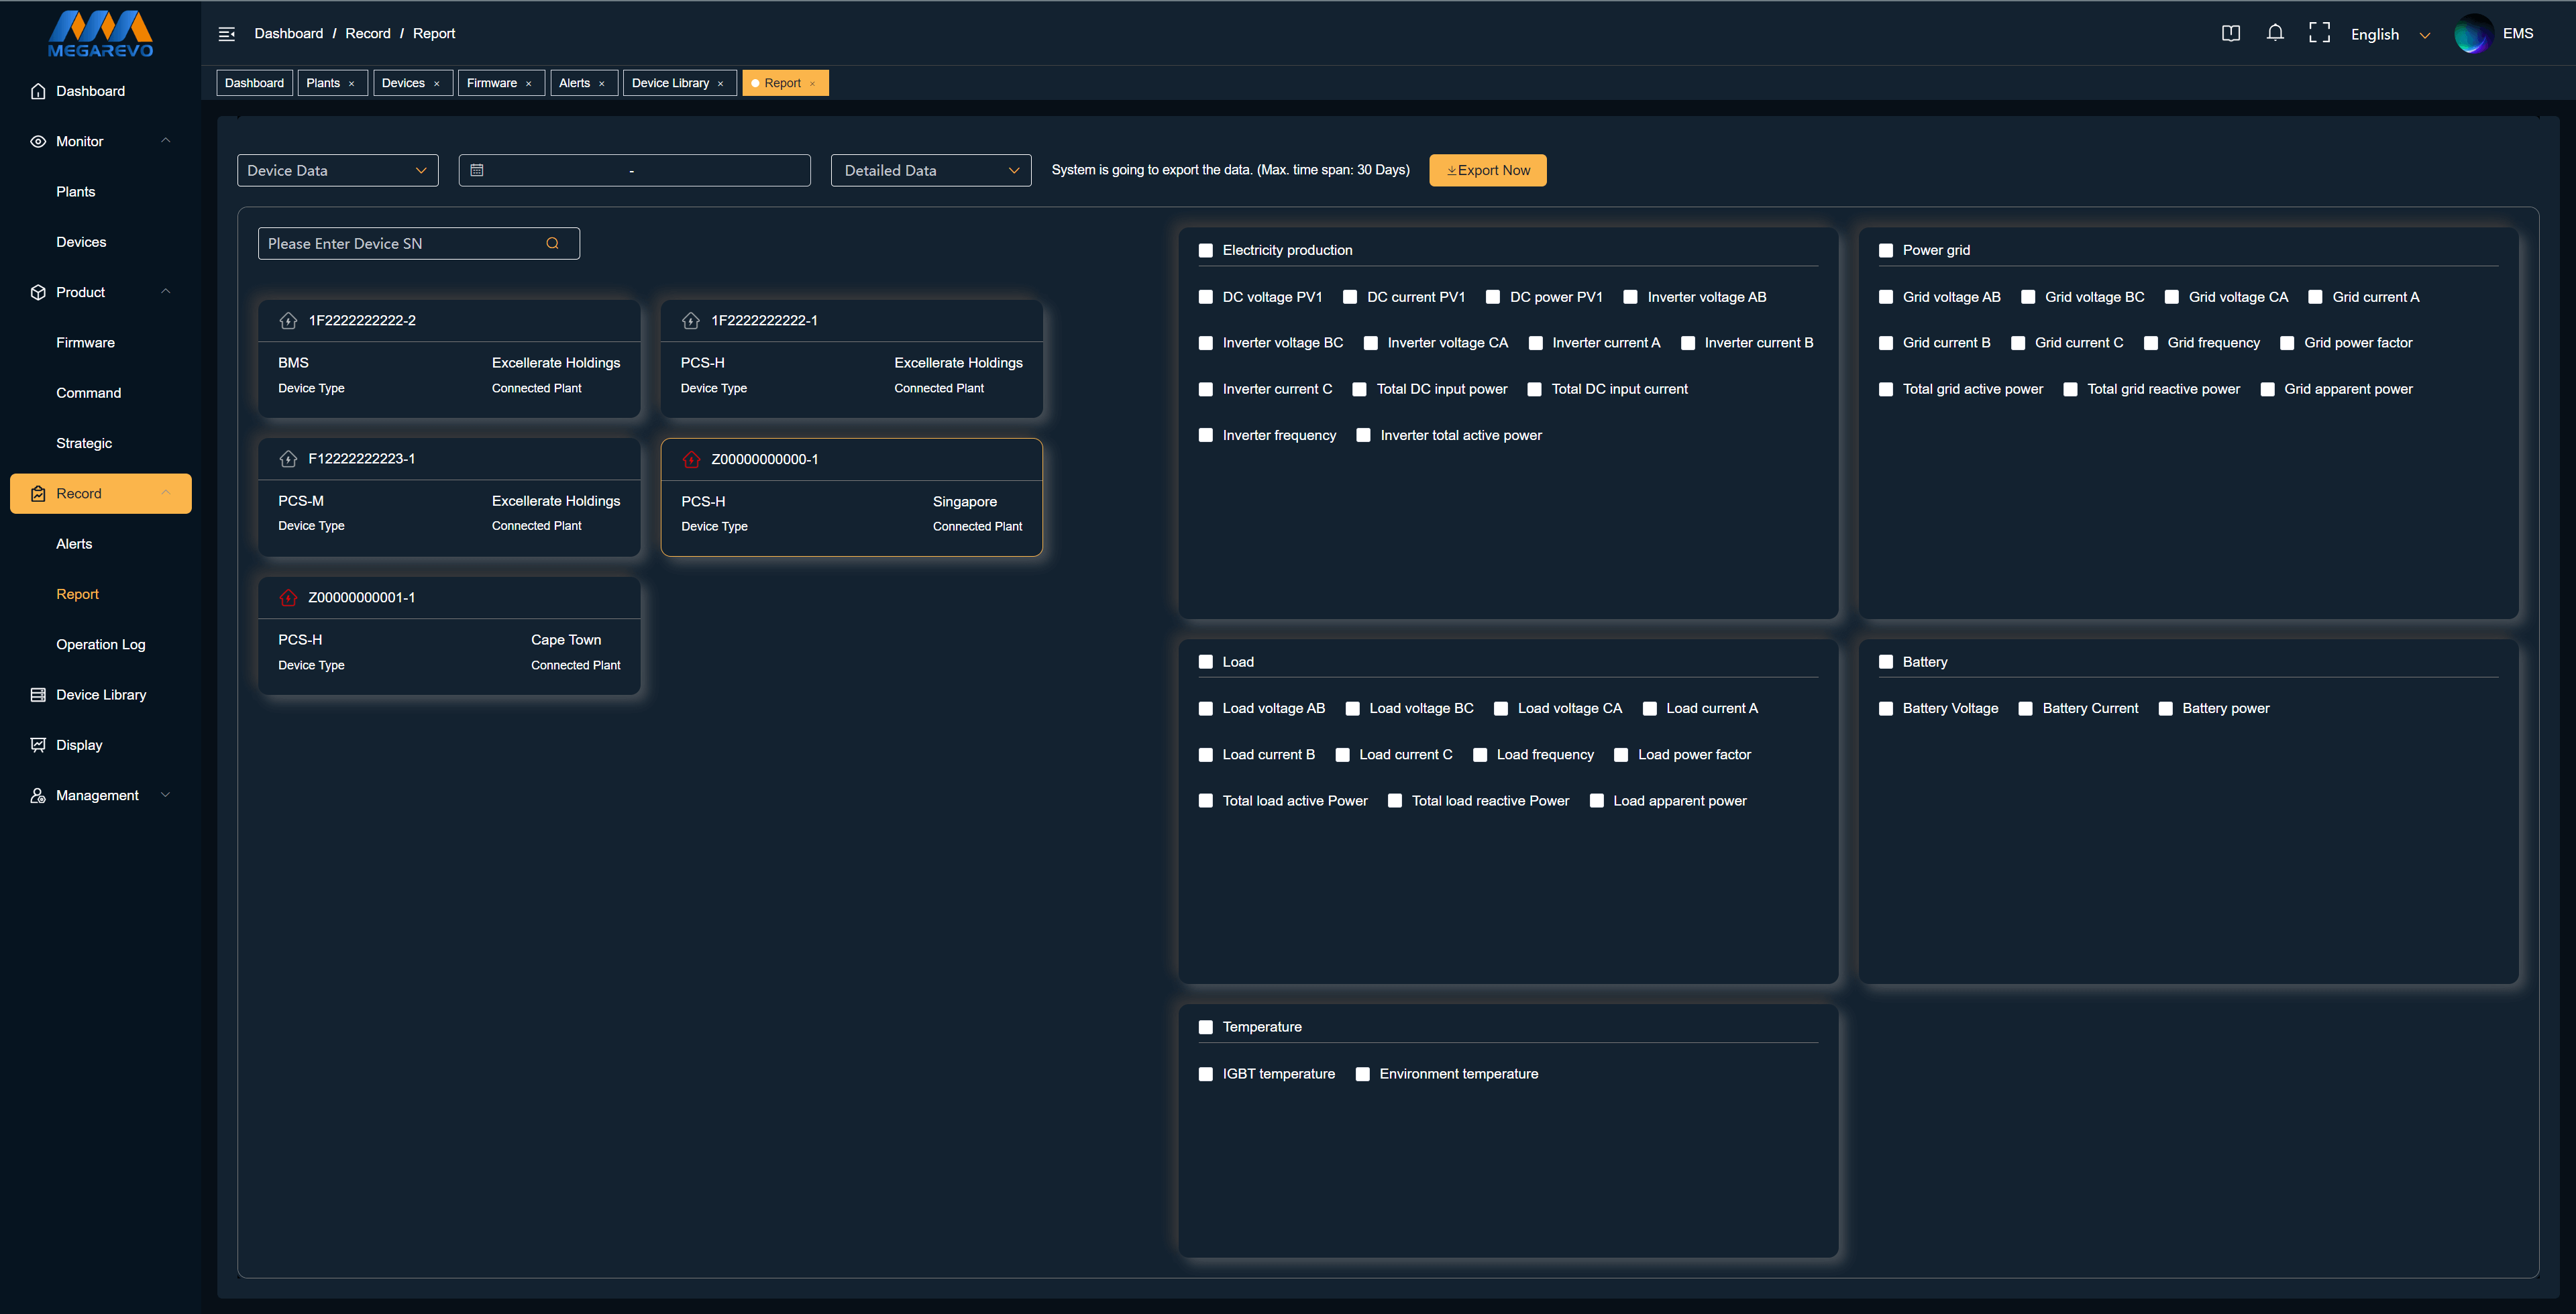Enable the Grid frequency checkbox
Screen dimensions: 2576x1314
[x=2151, y=343]
